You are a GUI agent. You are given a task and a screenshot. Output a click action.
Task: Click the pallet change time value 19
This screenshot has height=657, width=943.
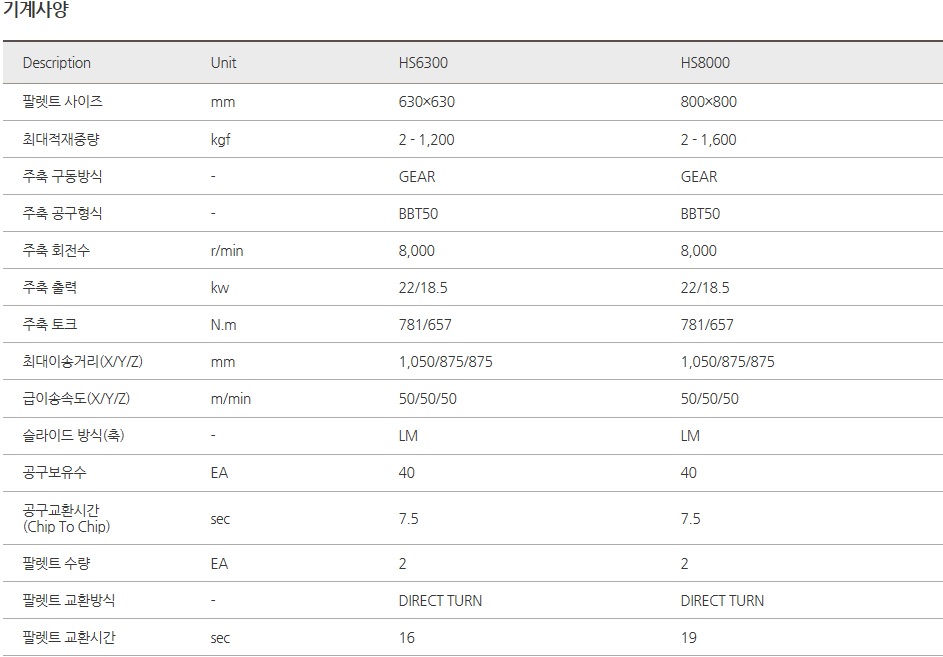click(x=689, y=638)
